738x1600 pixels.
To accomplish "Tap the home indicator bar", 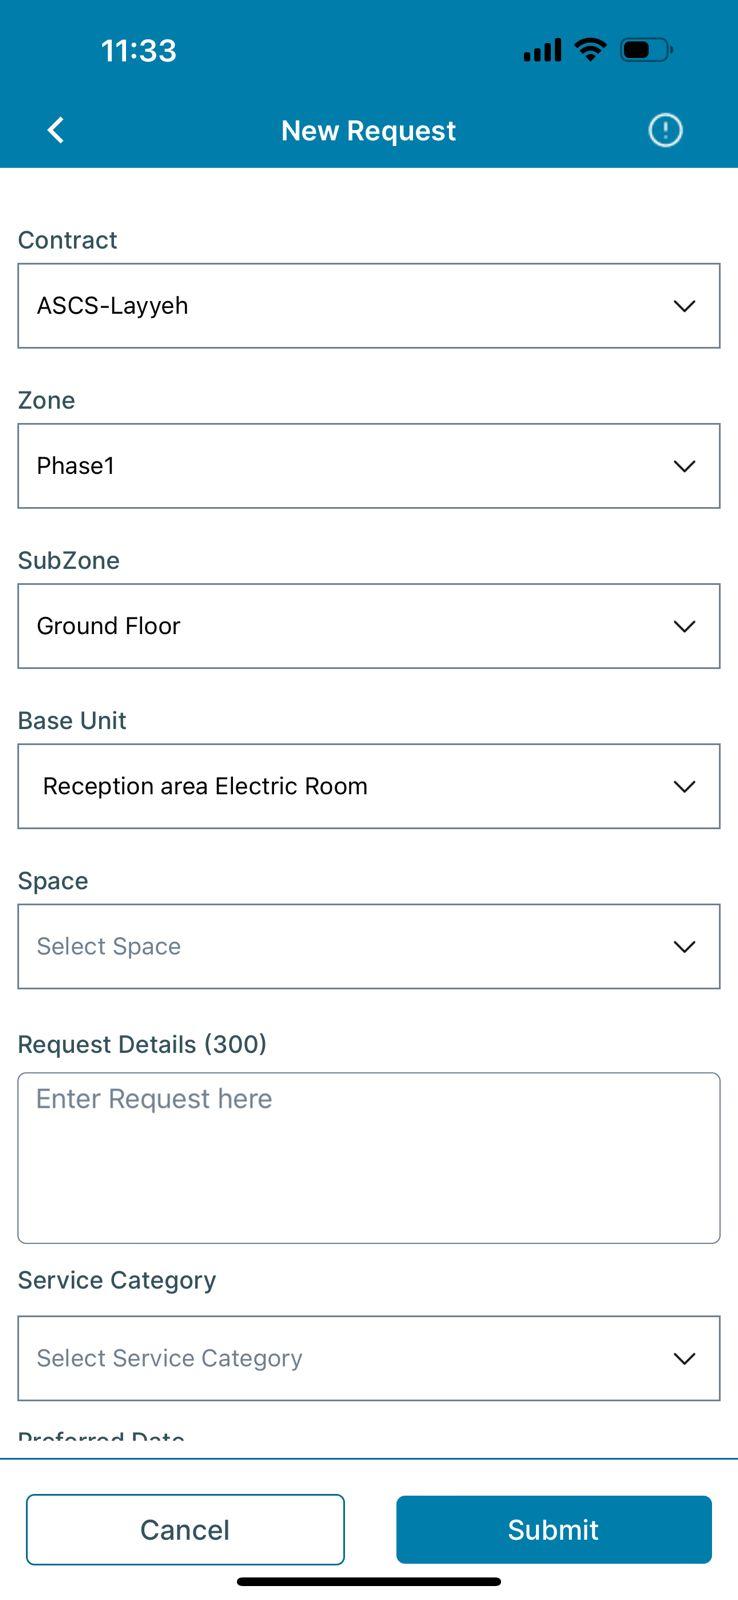I will 369,1582.
